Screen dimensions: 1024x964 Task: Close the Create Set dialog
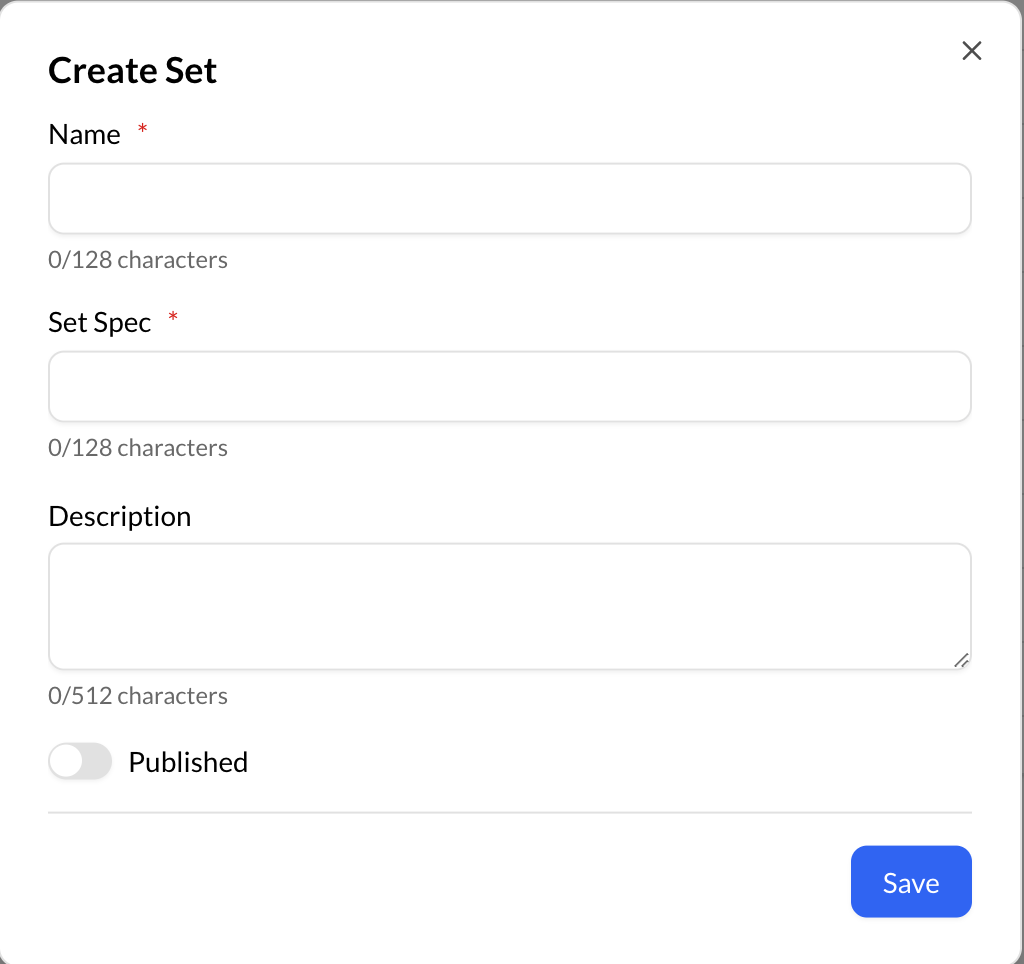(x=971, y=51)
